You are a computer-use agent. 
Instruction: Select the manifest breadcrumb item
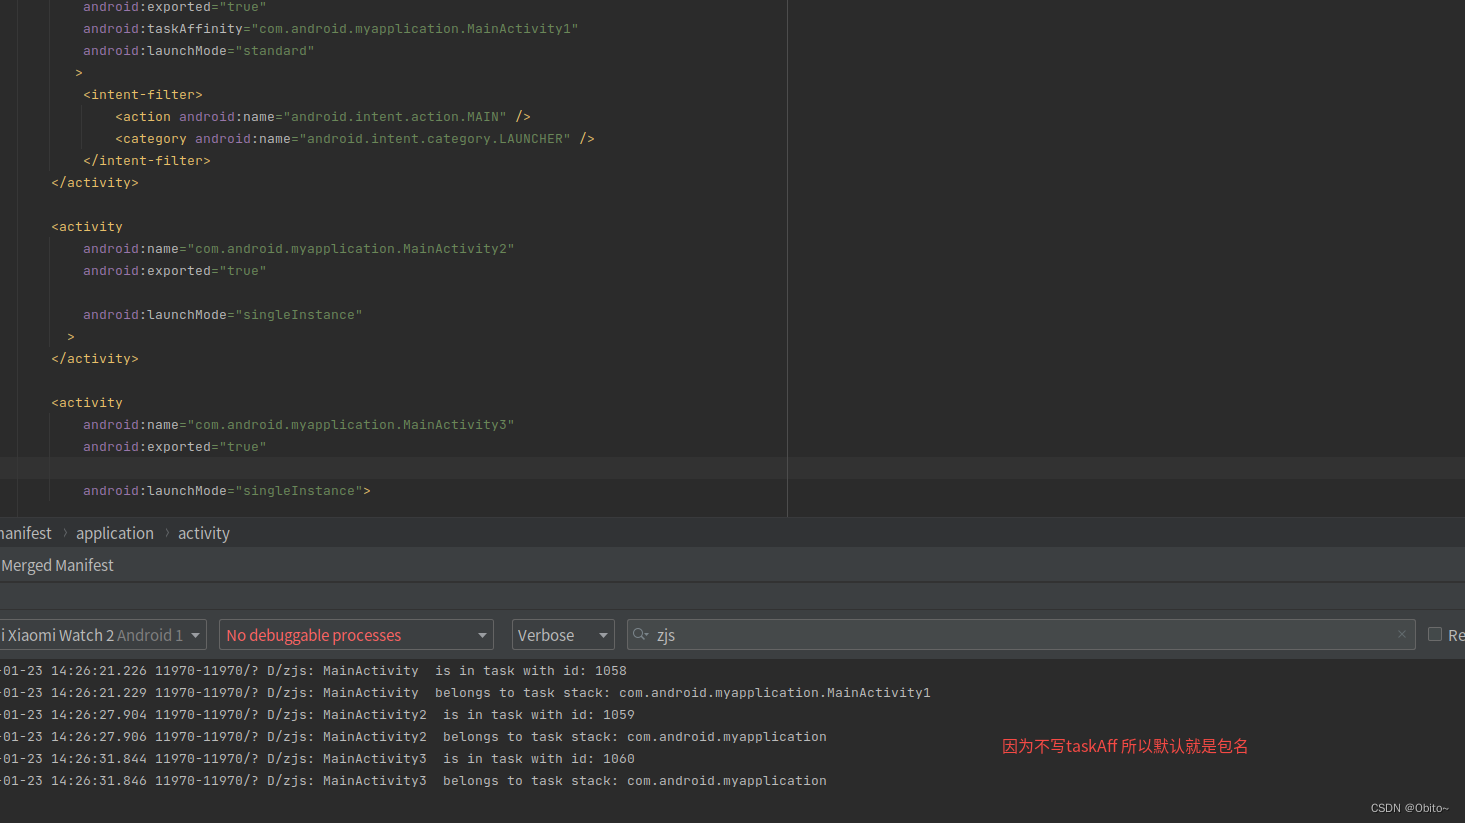click(x=26, y=533)
